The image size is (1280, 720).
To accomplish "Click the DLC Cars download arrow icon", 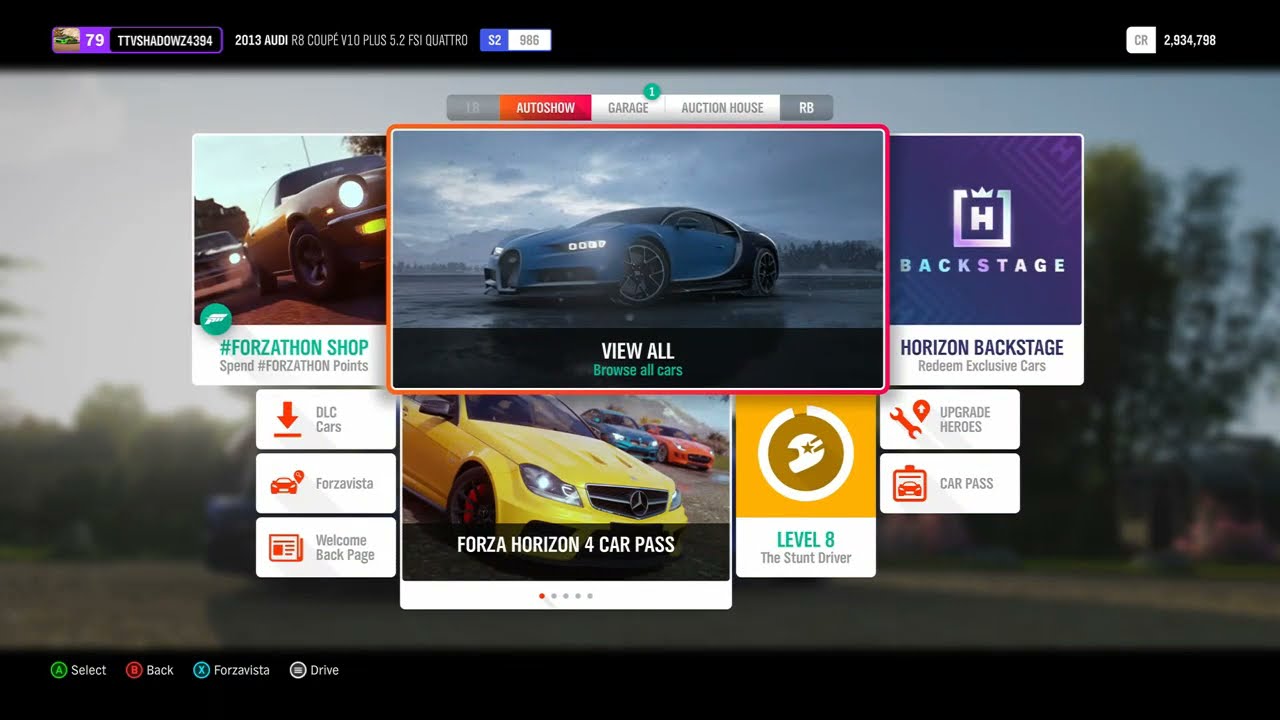I will [x=288, y=419].
